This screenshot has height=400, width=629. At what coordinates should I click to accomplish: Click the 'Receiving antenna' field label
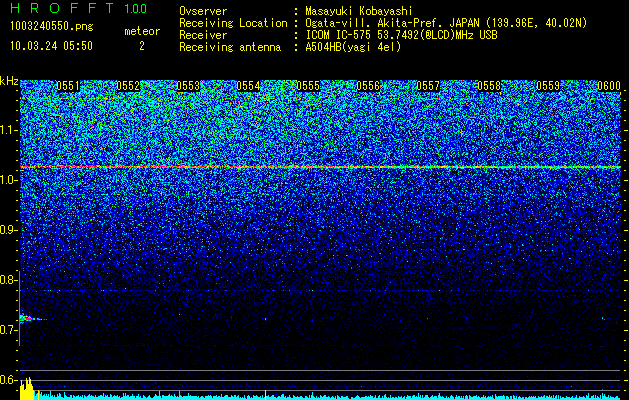click(x=230, y=47)
